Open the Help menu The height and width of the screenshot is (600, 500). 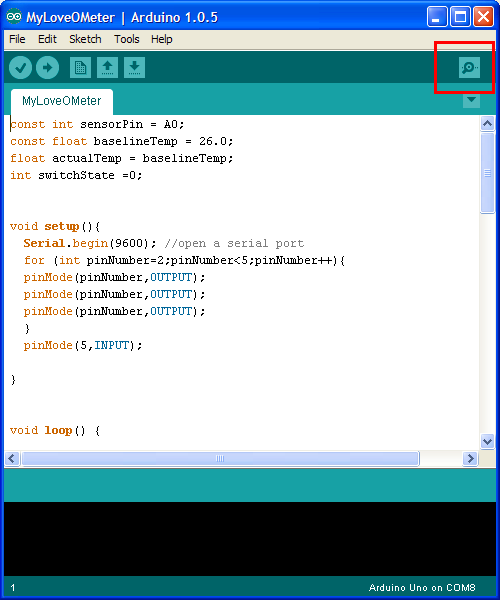[x=161, y=39]
